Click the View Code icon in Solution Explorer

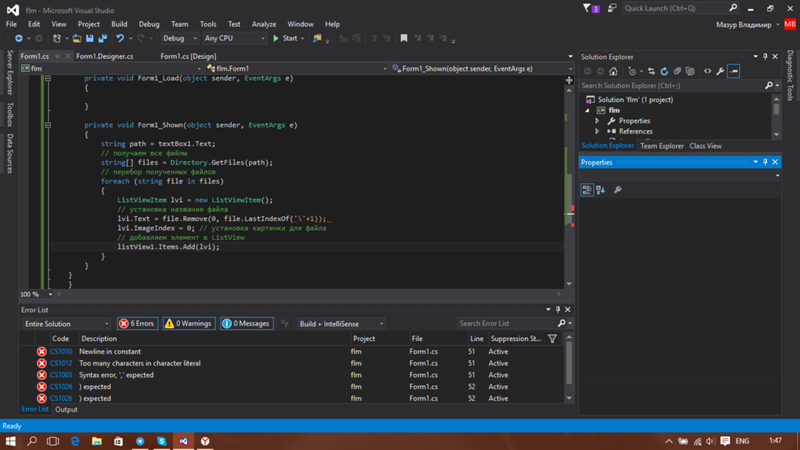click(708, 72)
